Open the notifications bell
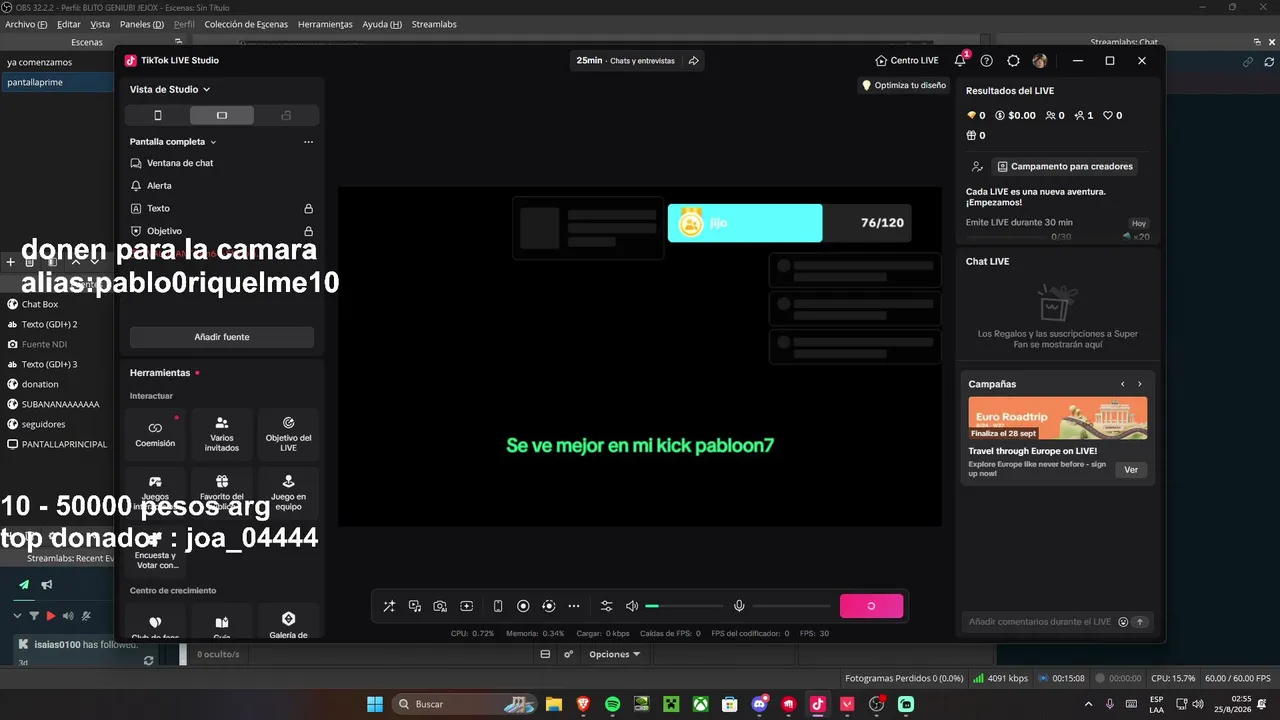Viewport: 1280px width, 720px height. click(961, 60)
